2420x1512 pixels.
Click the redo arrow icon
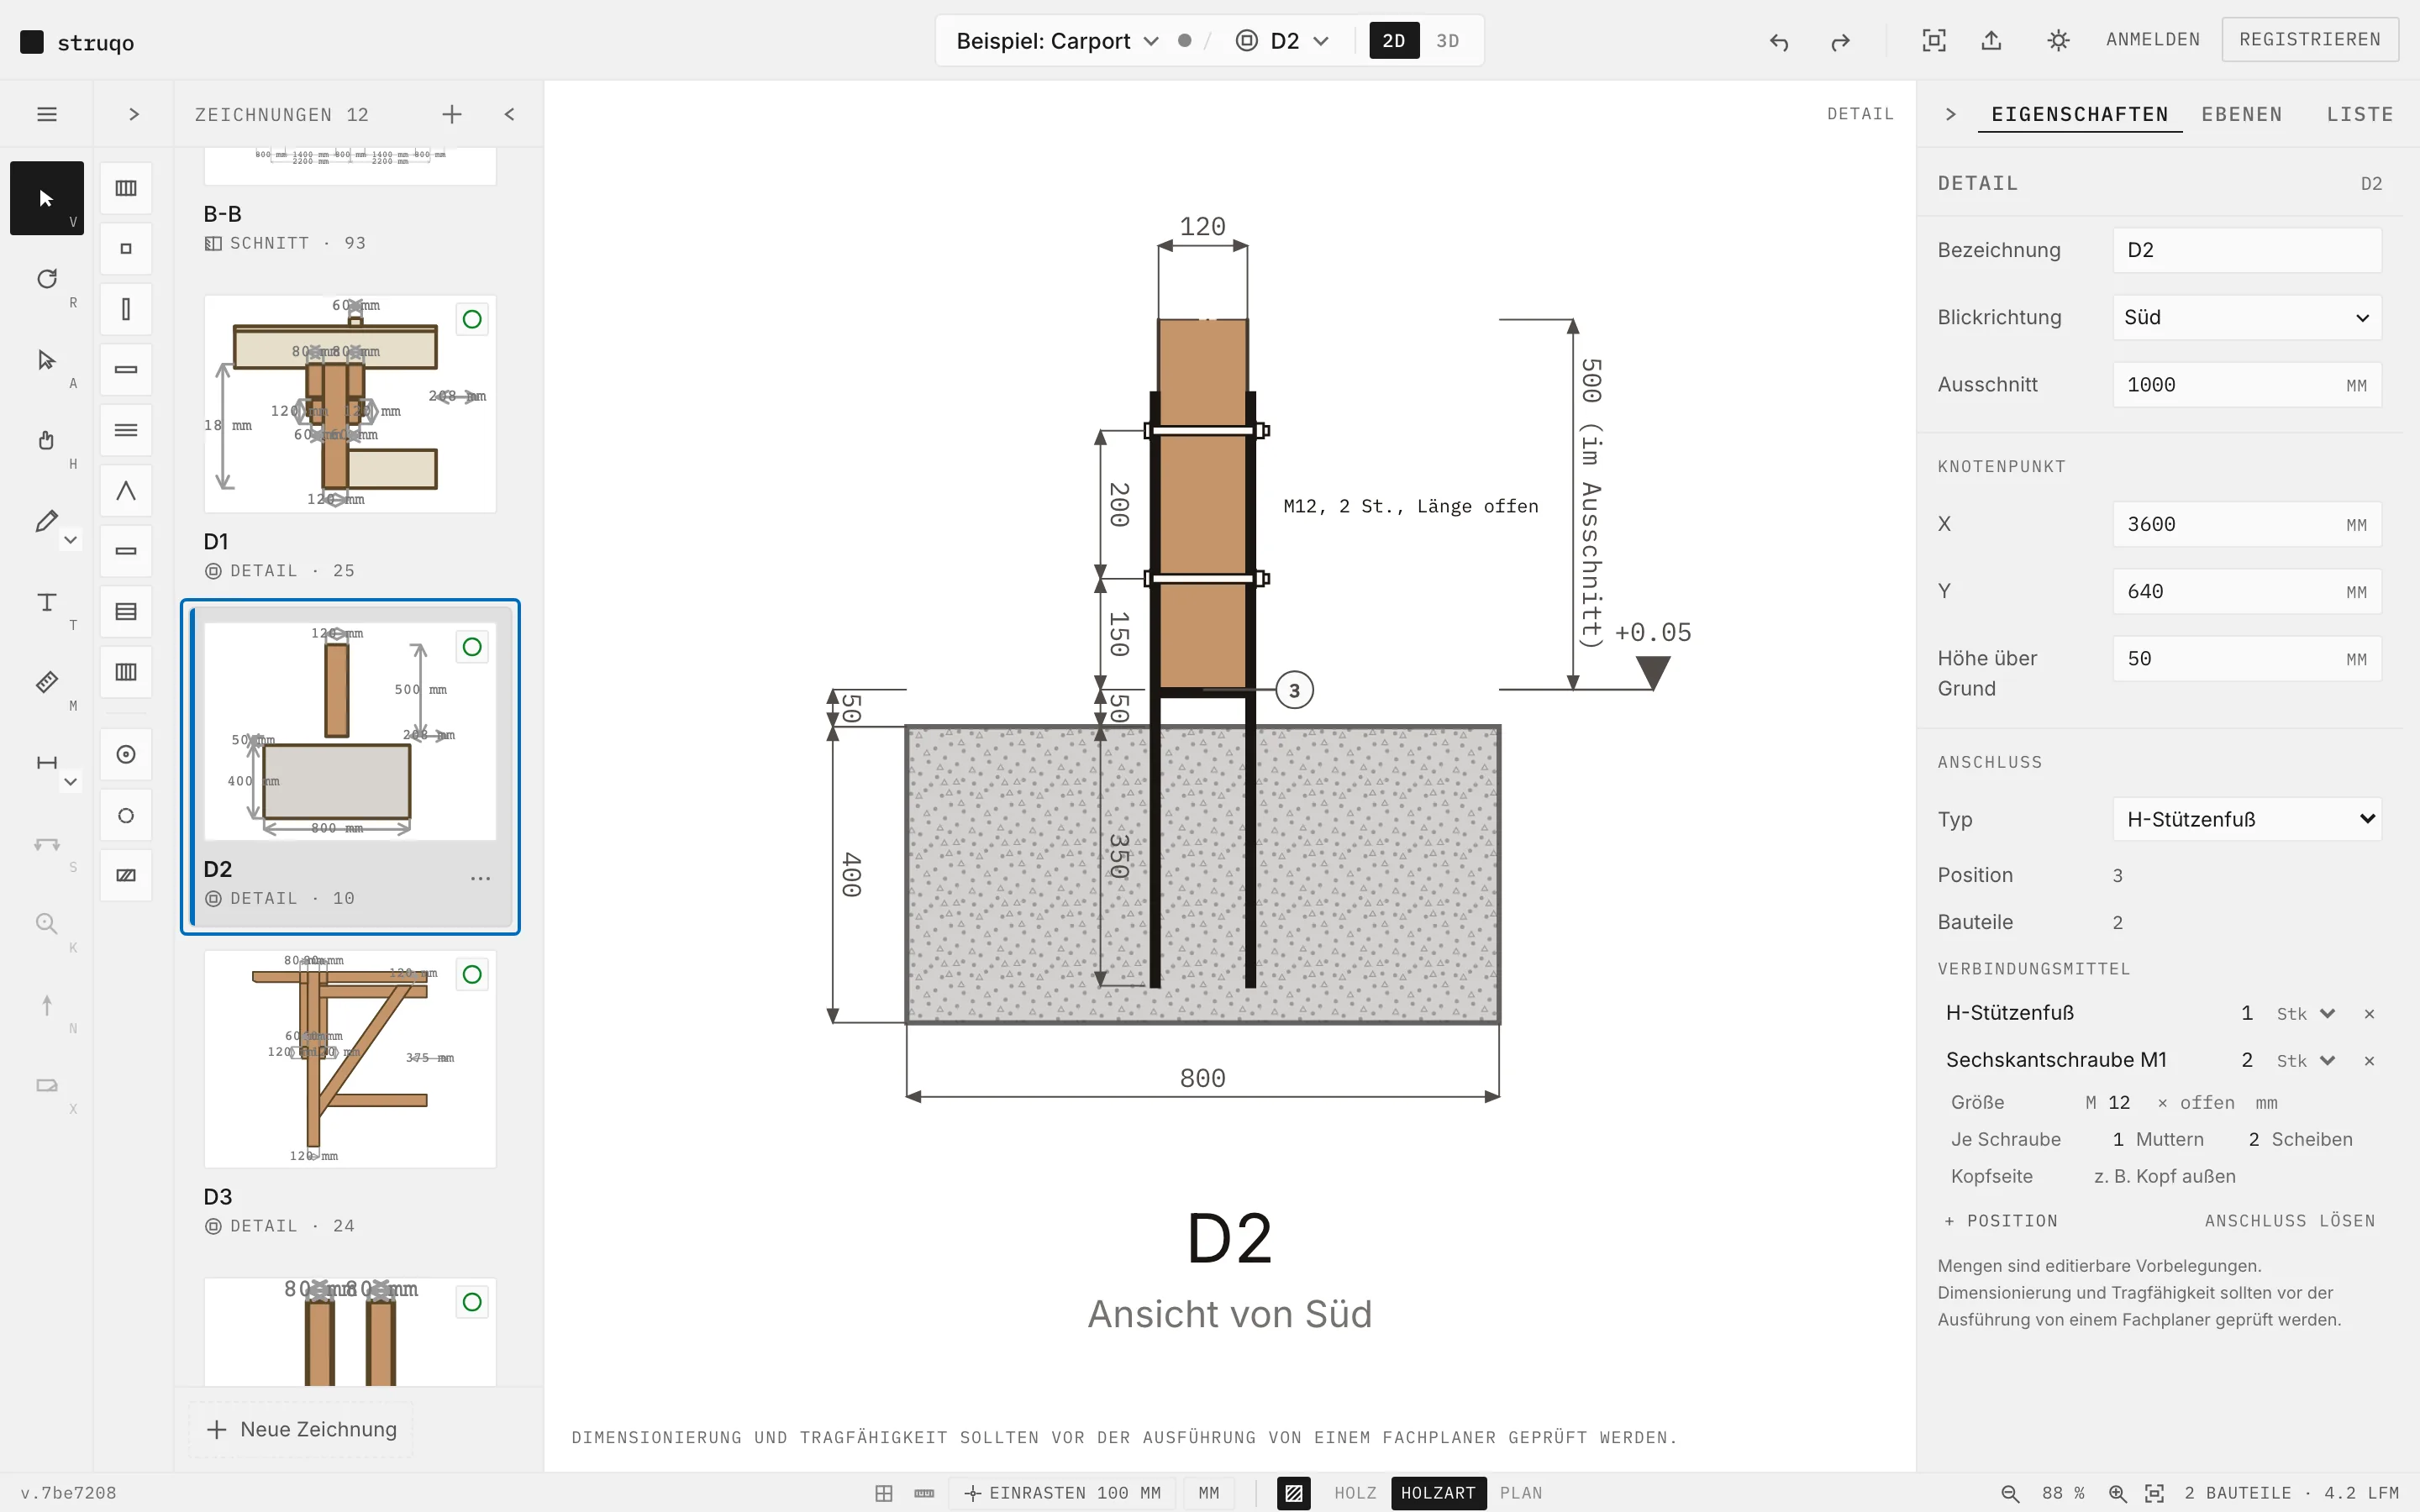pyautogui.click(x=1840, y=41)
